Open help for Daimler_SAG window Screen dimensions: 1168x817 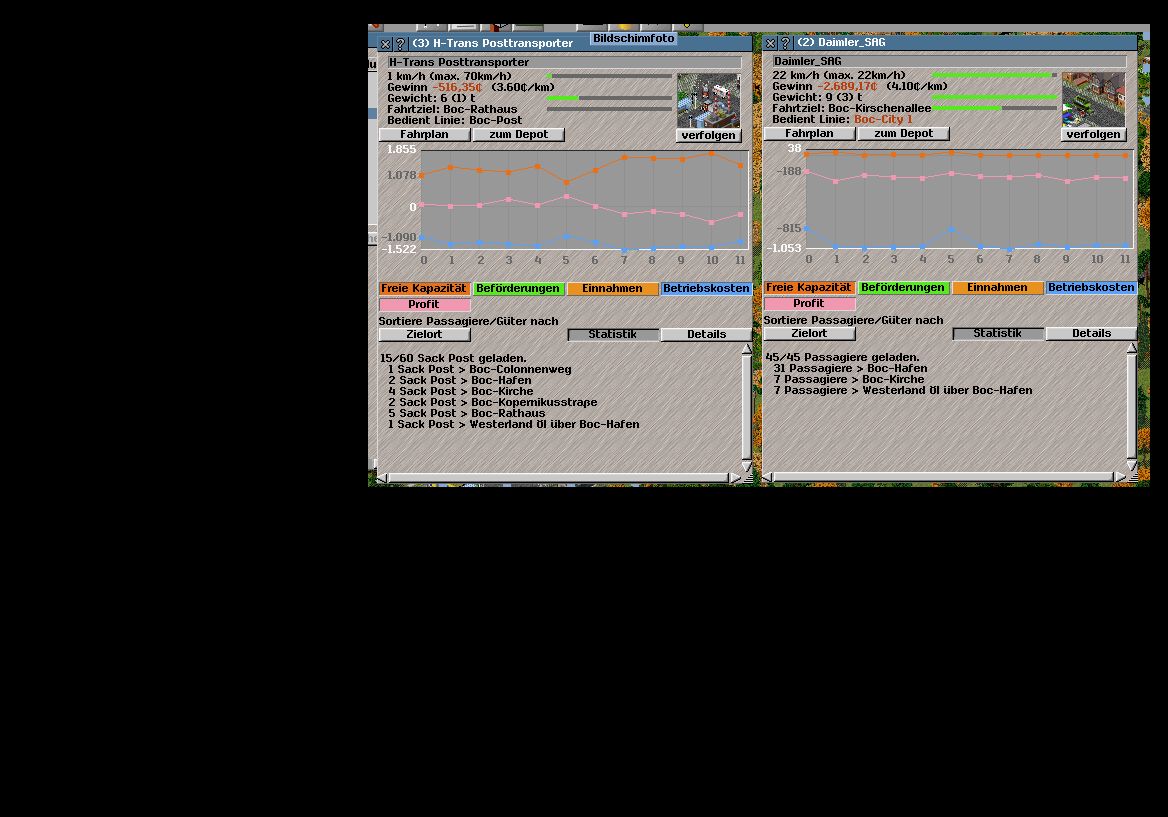click(785, 43)
